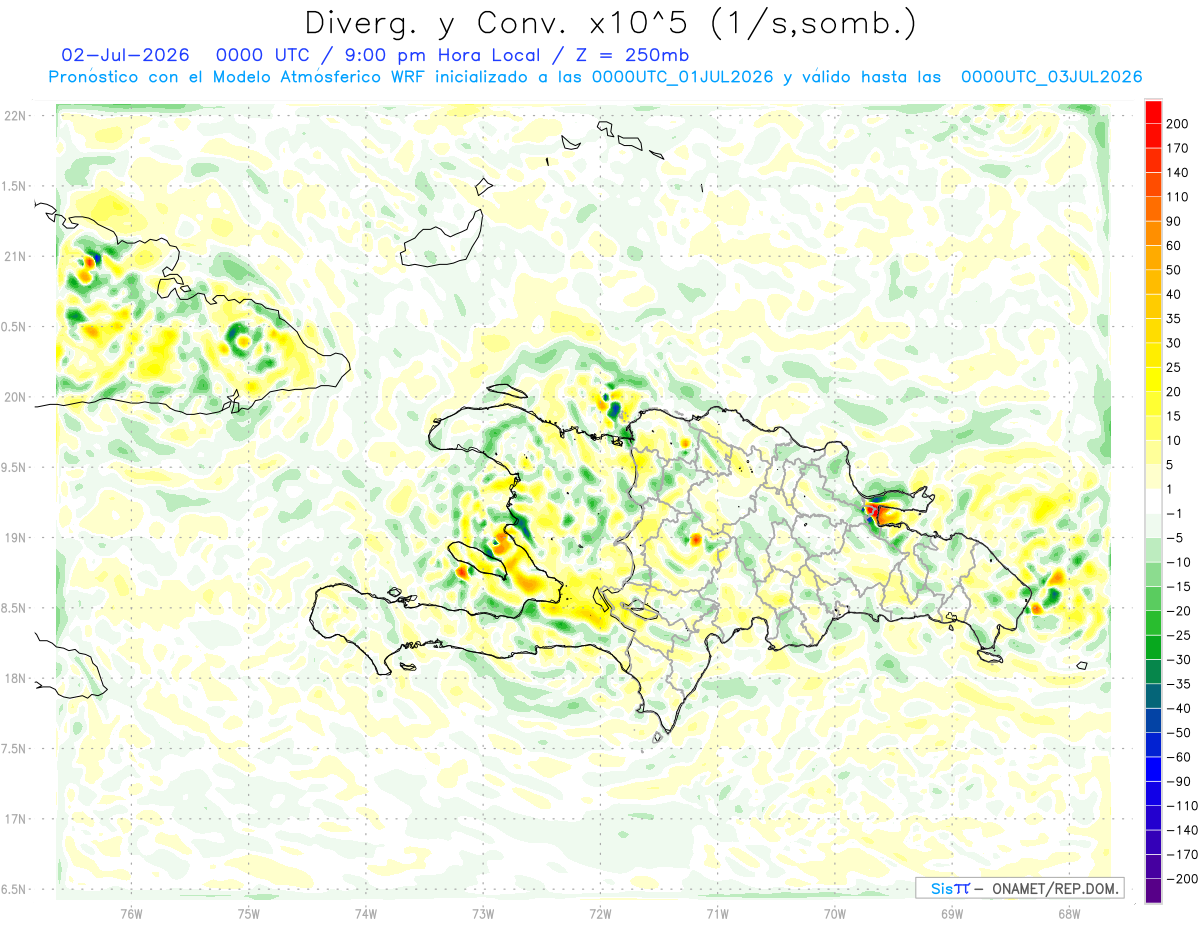Click the white colorbar swatch between 1 and -1
The height and width of the screenshot is (927, 1200).
(1153, 501)
